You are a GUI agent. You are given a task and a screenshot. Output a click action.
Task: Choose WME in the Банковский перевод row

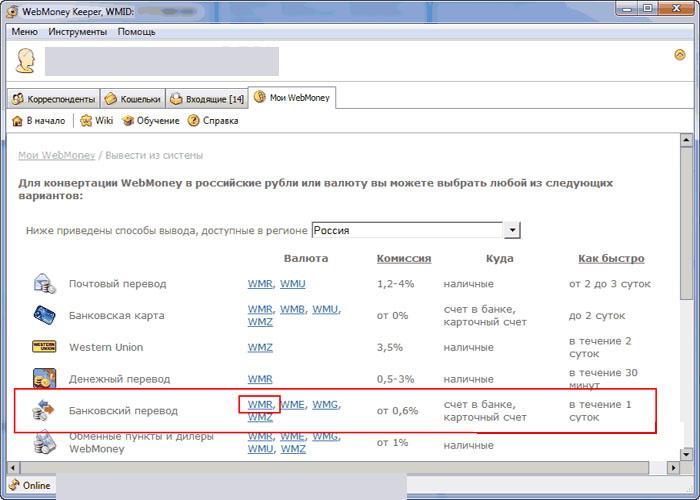292,404
